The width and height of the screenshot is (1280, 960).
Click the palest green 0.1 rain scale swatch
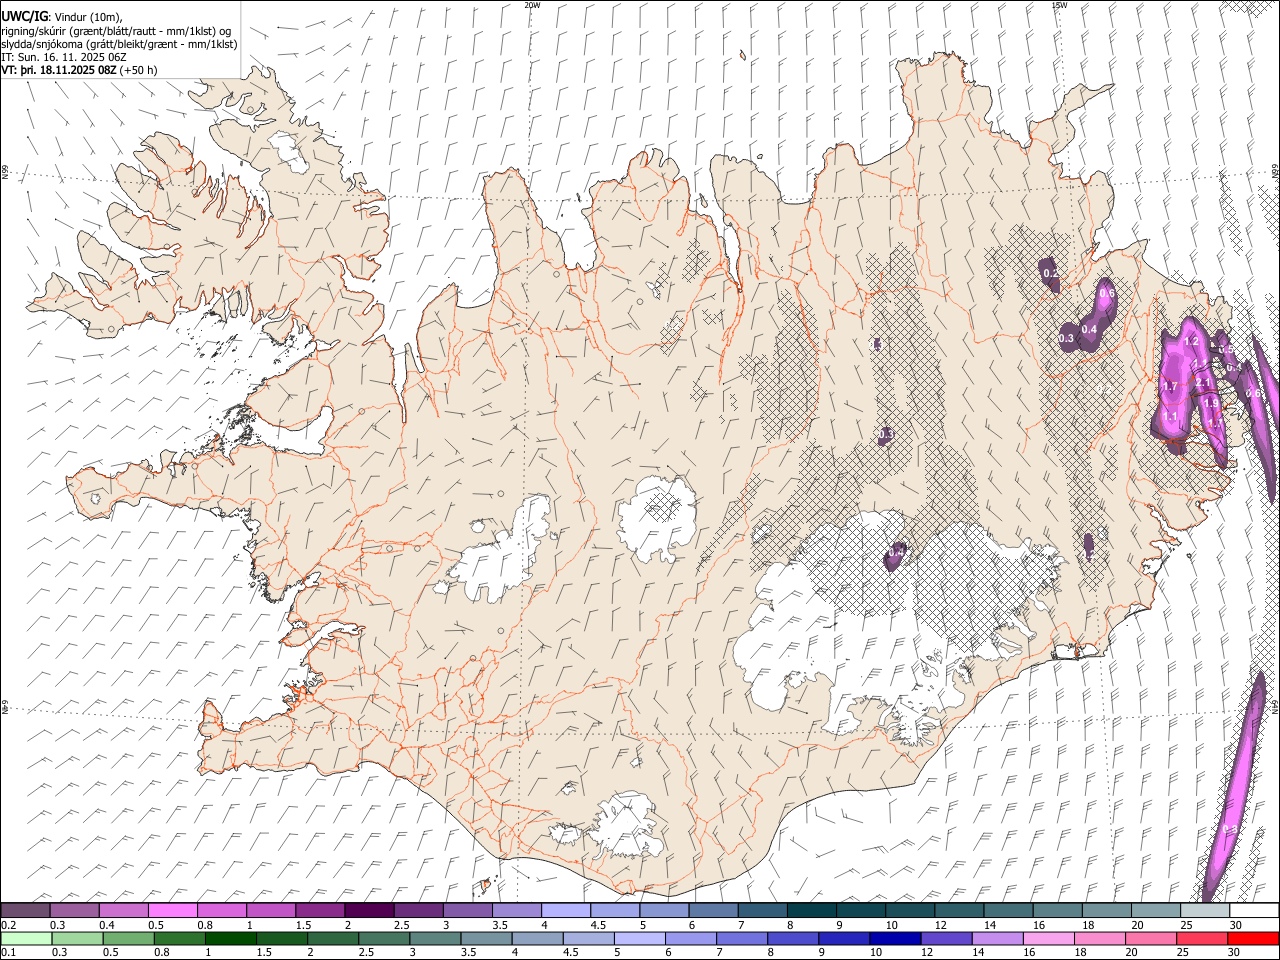click(x=26, y=938)
